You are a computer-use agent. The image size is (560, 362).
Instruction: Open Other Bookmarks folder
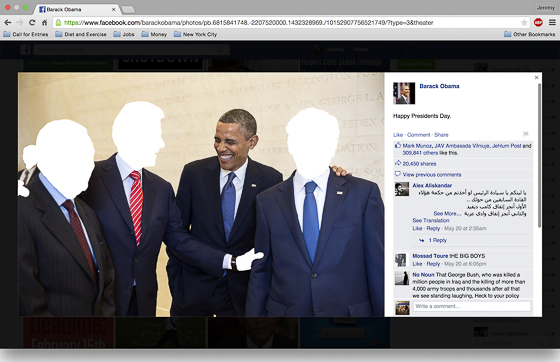pos(530,34)
